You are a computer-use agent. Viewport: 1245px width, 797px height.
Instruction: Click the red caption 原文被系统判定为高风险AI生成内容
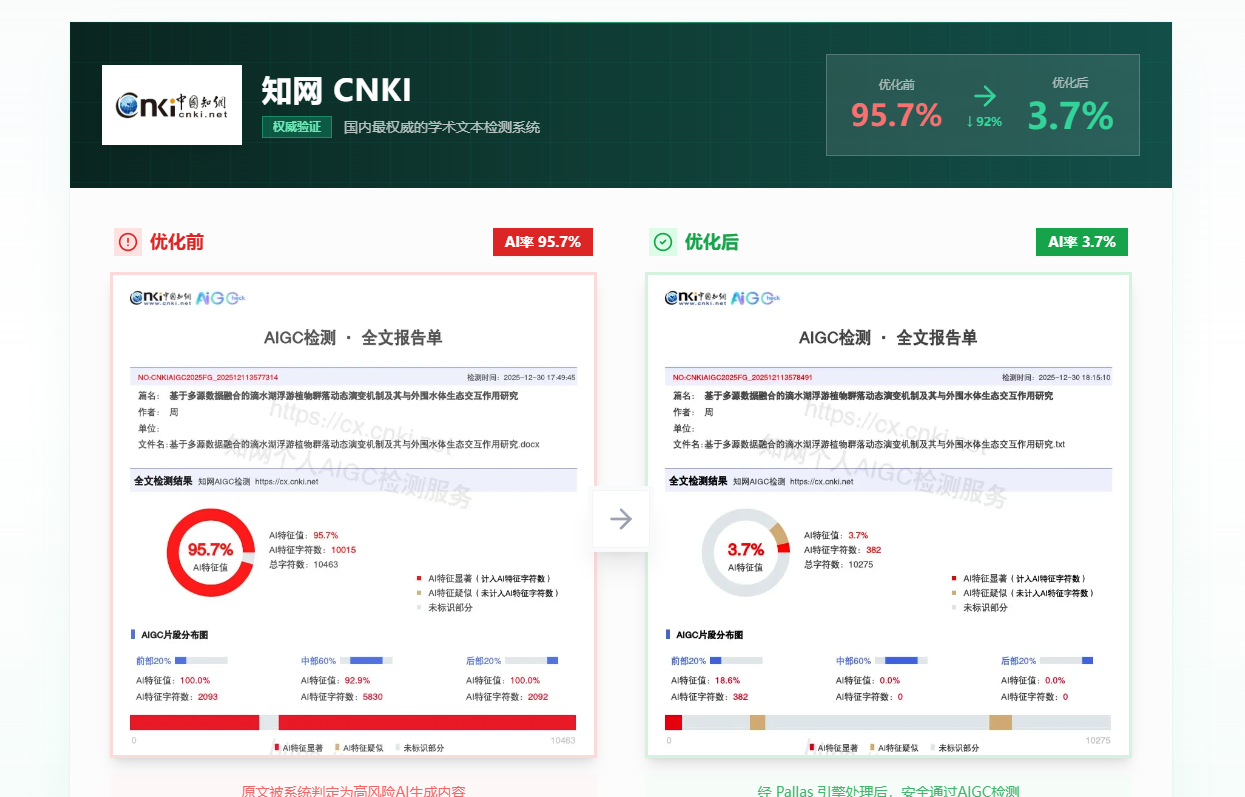click(x=353, y=791)
